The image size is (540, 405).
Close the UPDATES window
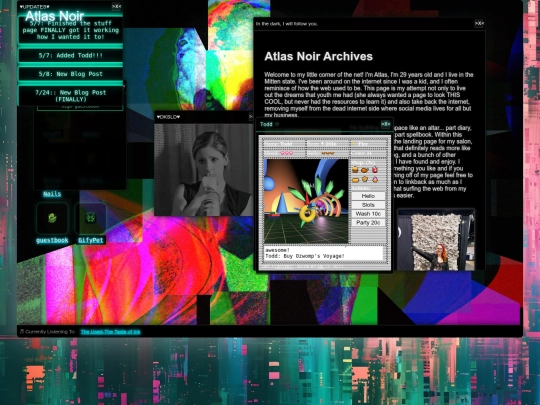116,6
